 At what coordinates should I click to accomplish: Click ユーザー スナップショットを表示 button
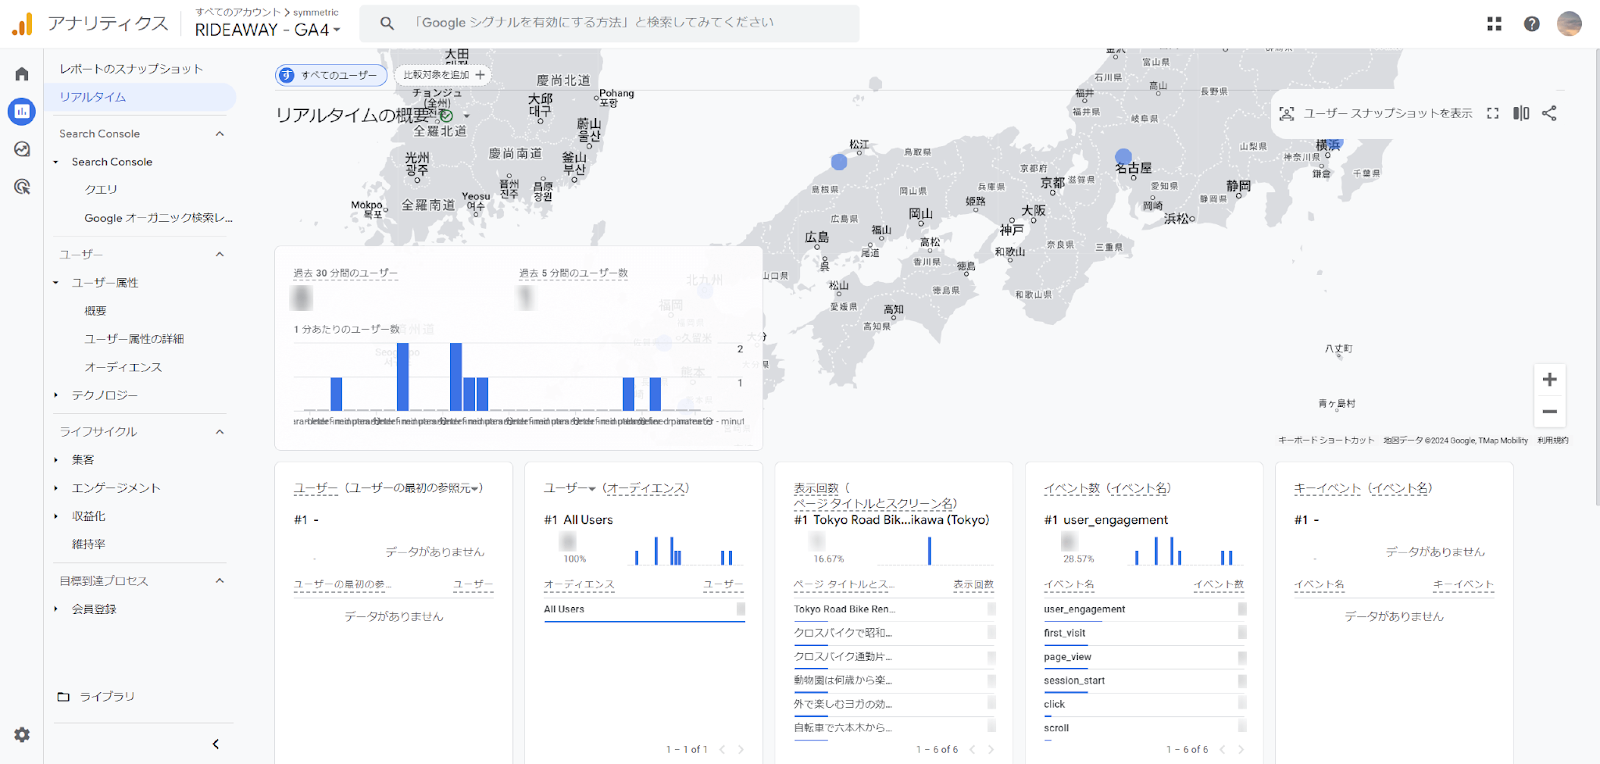pyautogui.click(x=1376, y=114)
